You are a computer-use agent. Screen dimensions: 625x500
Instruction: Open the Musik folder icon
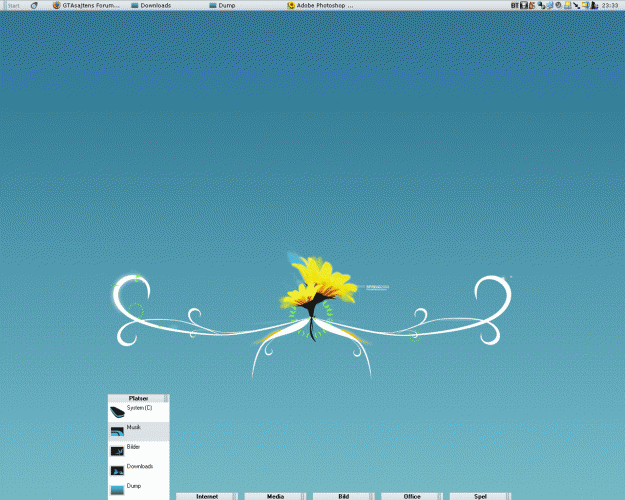tap(117, 430)
